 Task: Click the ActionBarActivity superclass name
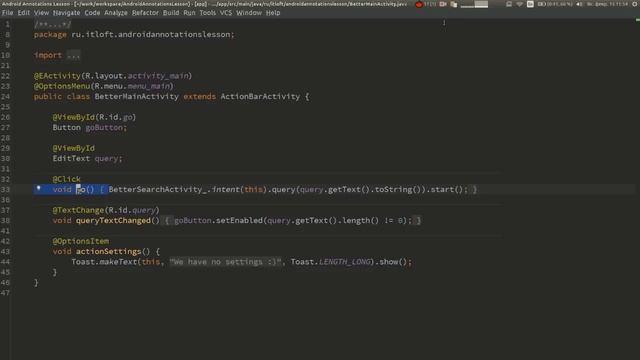tap(260, 97)
